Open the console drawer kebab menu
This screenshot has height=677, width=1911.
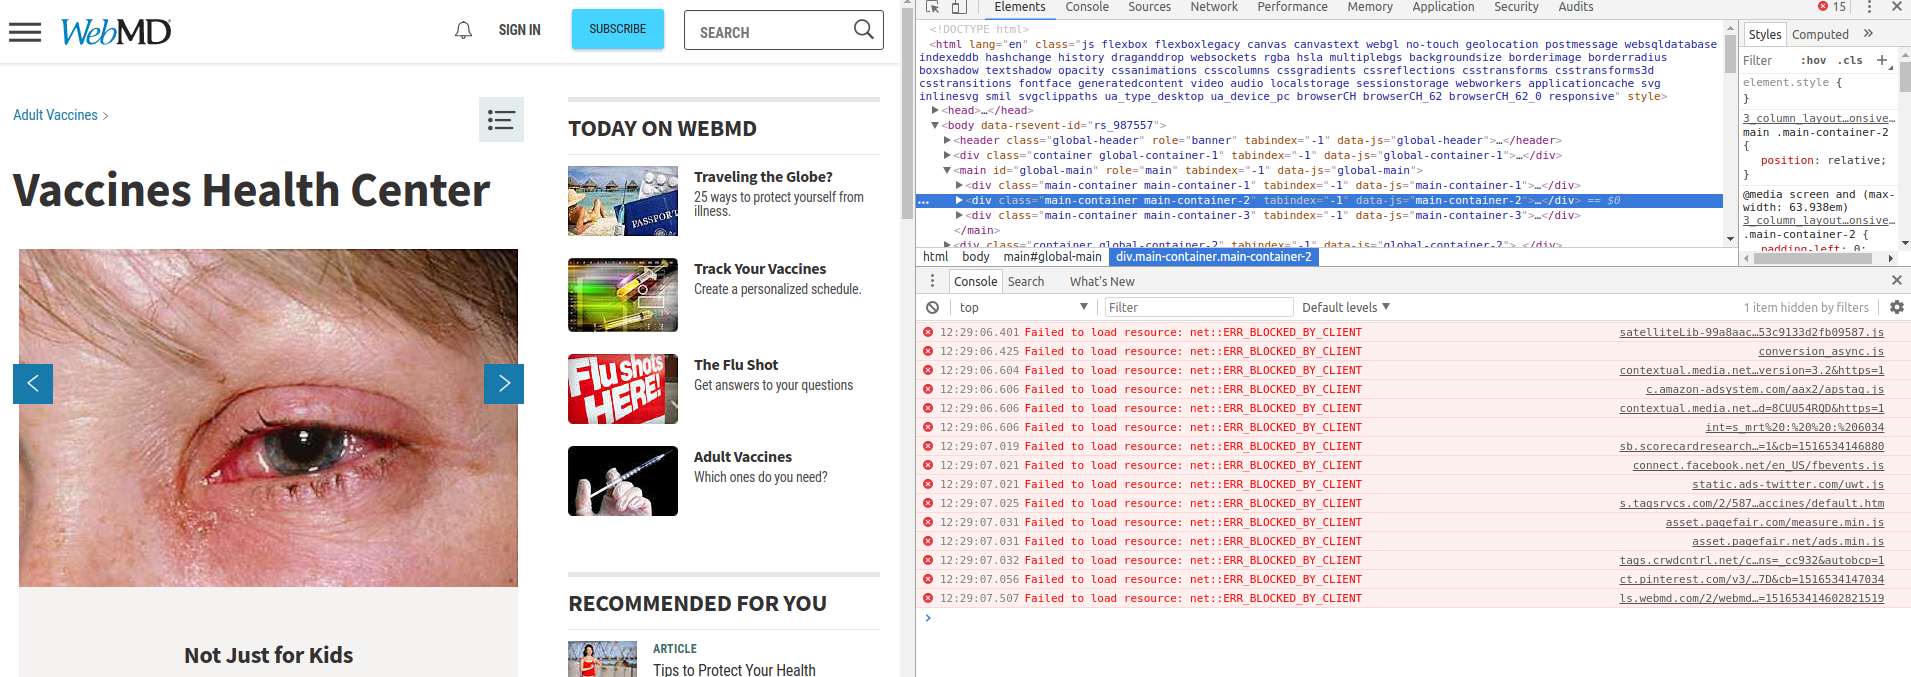(x=933, y=281)
